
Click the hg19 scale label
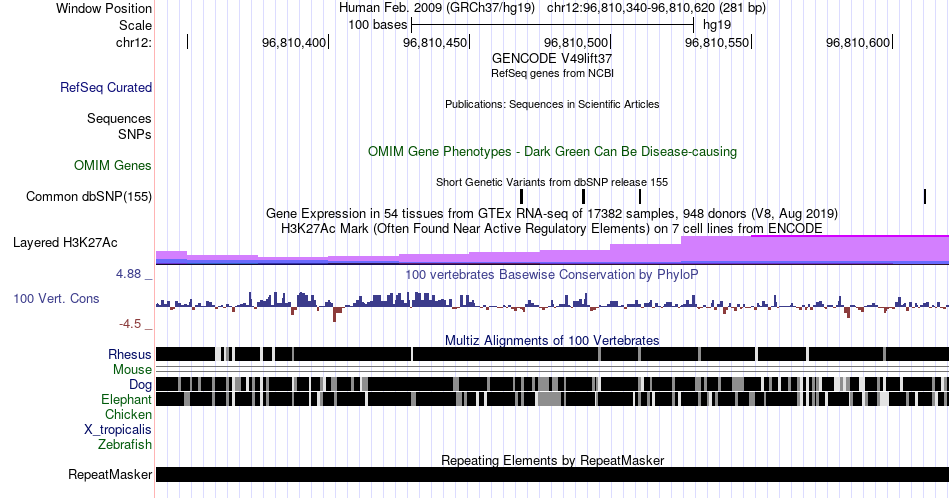click(717, 25)
